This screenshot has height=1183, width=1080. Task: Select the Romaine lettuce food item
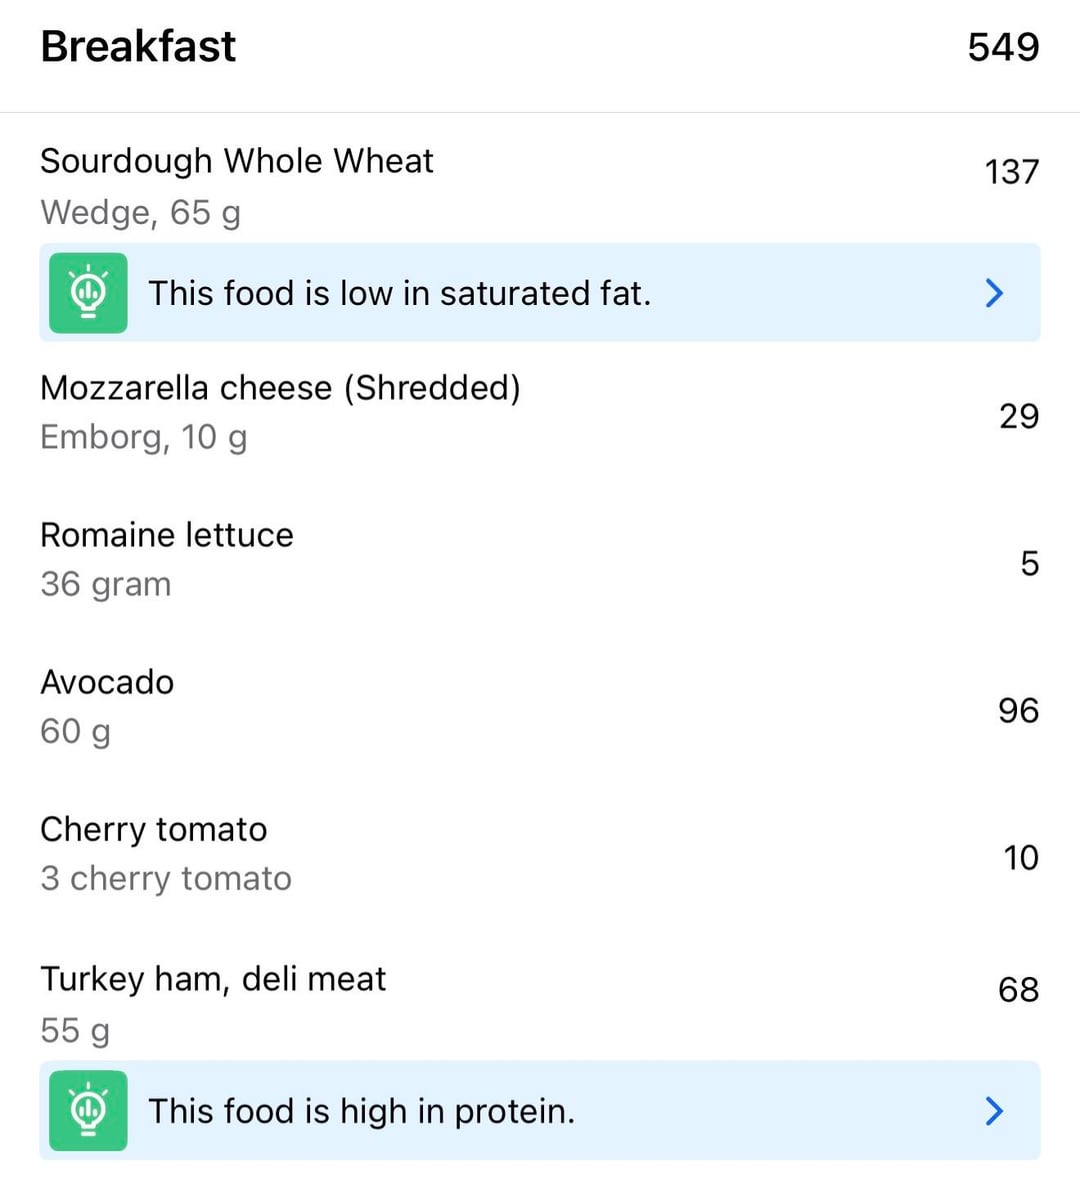click(167, 535)
